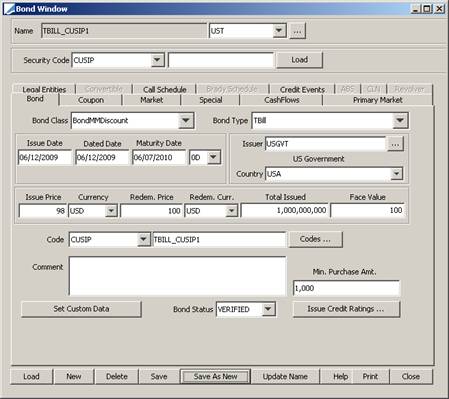Click the bottom Load button

(x=31, y=376)
